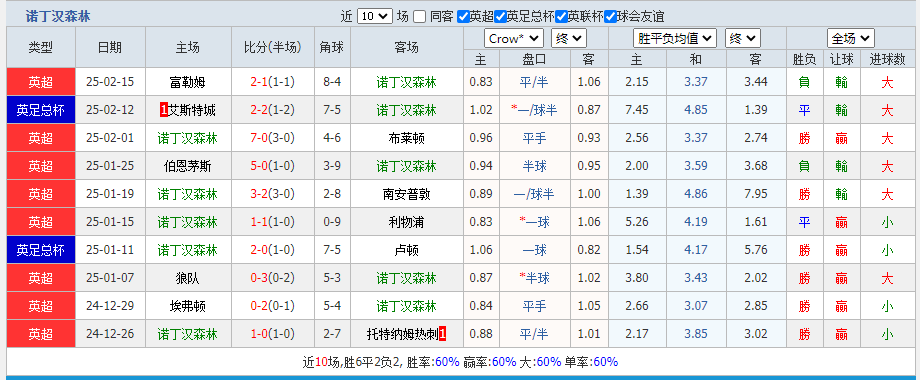Click the 1-0(1-0) score against 托特纳姆热刺

coord(272,334)
